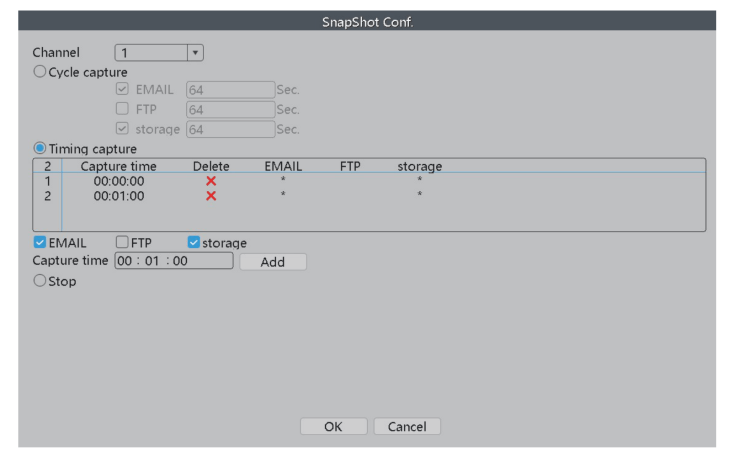Select the Timing capture option
The image size is (750, 467).
click(x=40, y=149)
